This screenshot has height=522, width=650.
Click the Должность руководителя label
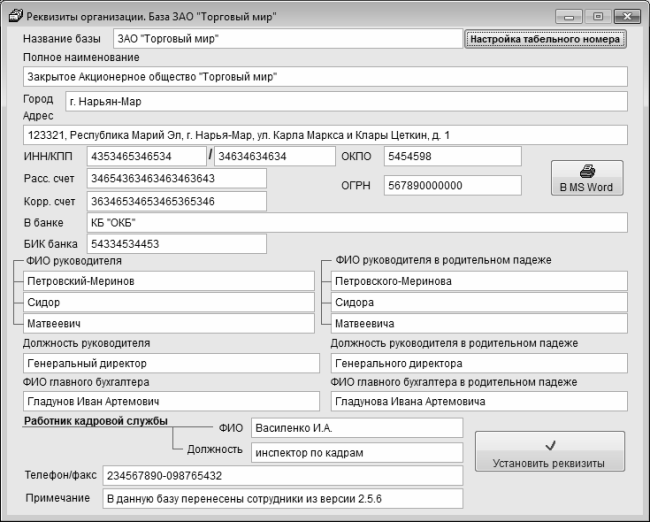(87, 343)
